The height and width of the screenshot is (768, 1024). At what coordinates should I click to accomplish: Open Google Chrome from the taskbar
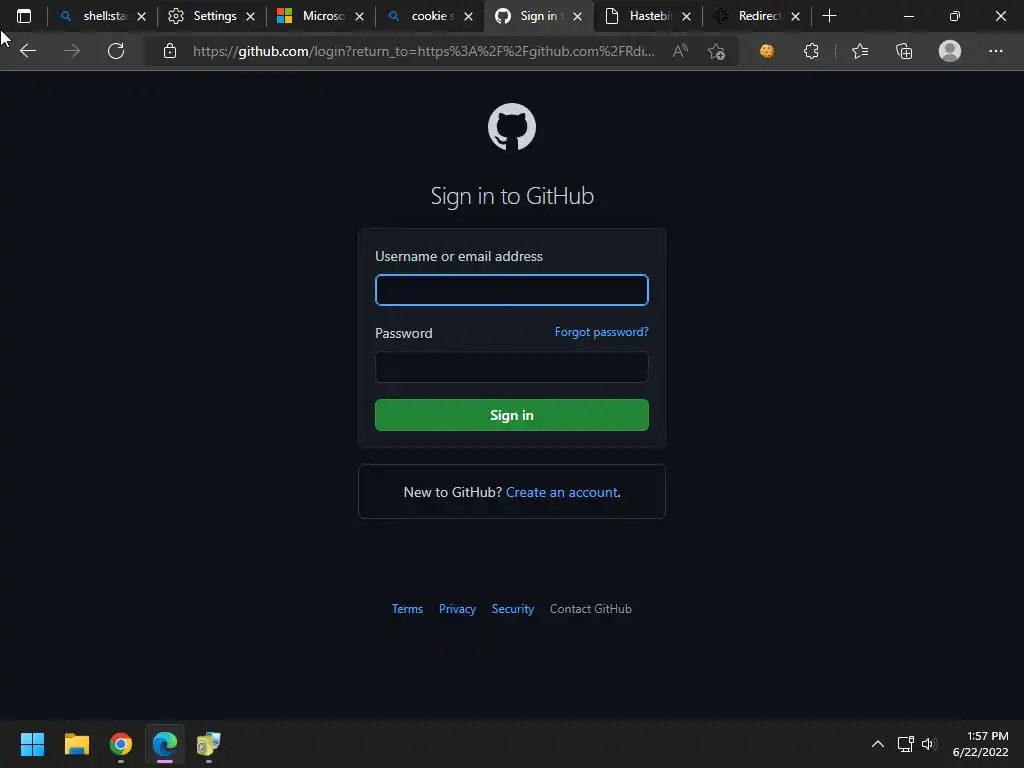(121, 744)
